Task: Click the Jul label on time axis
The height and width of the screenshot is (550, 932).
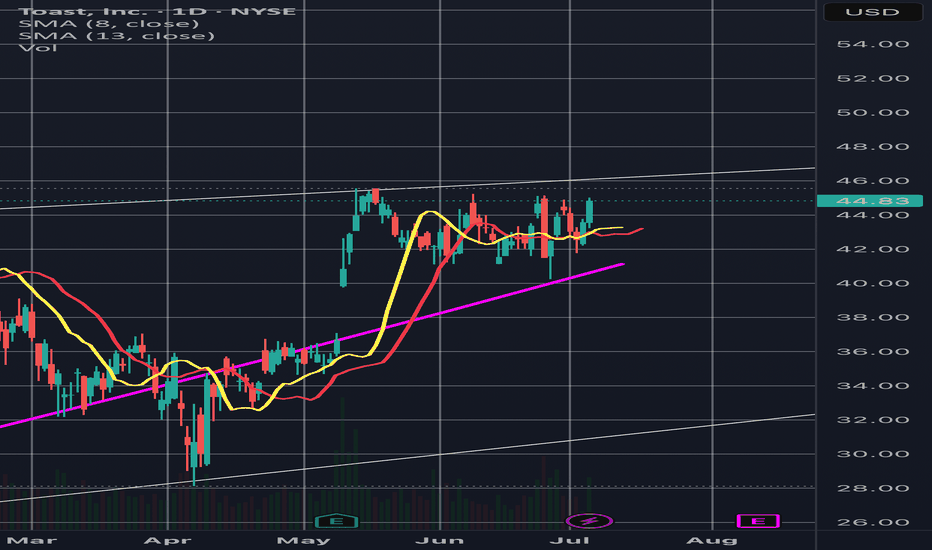Action: click(569, 540)
